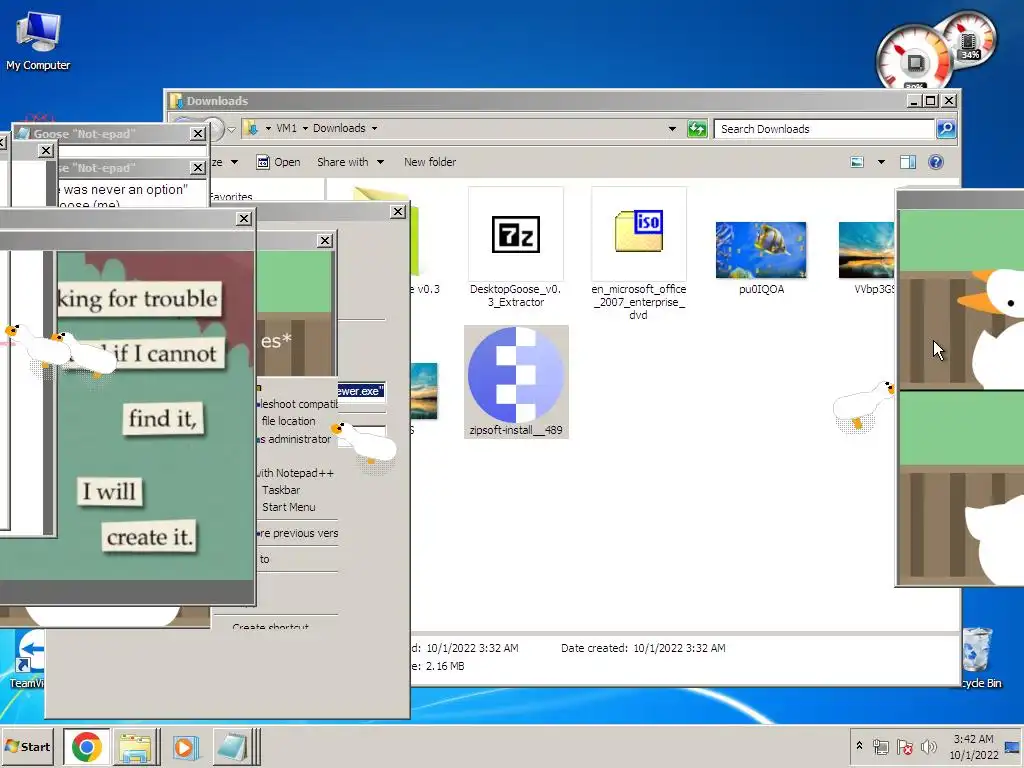Choose Run as administrator in the context menu

click(x=295, y=439)
